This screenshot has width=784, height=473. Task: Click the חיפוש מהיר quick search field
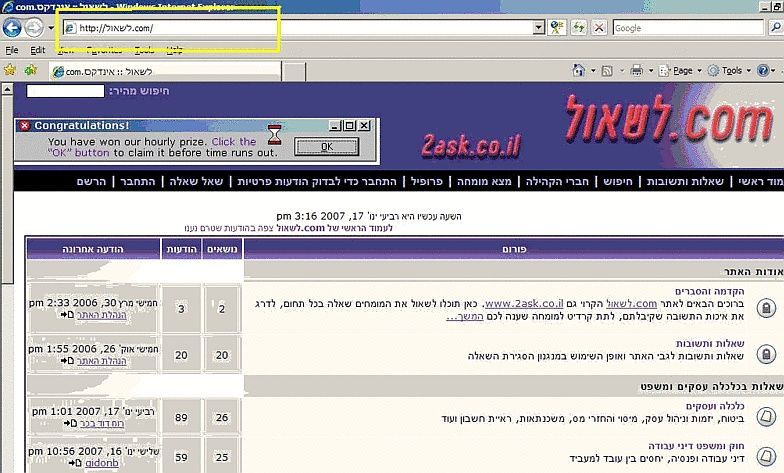[x=66, y=91]
